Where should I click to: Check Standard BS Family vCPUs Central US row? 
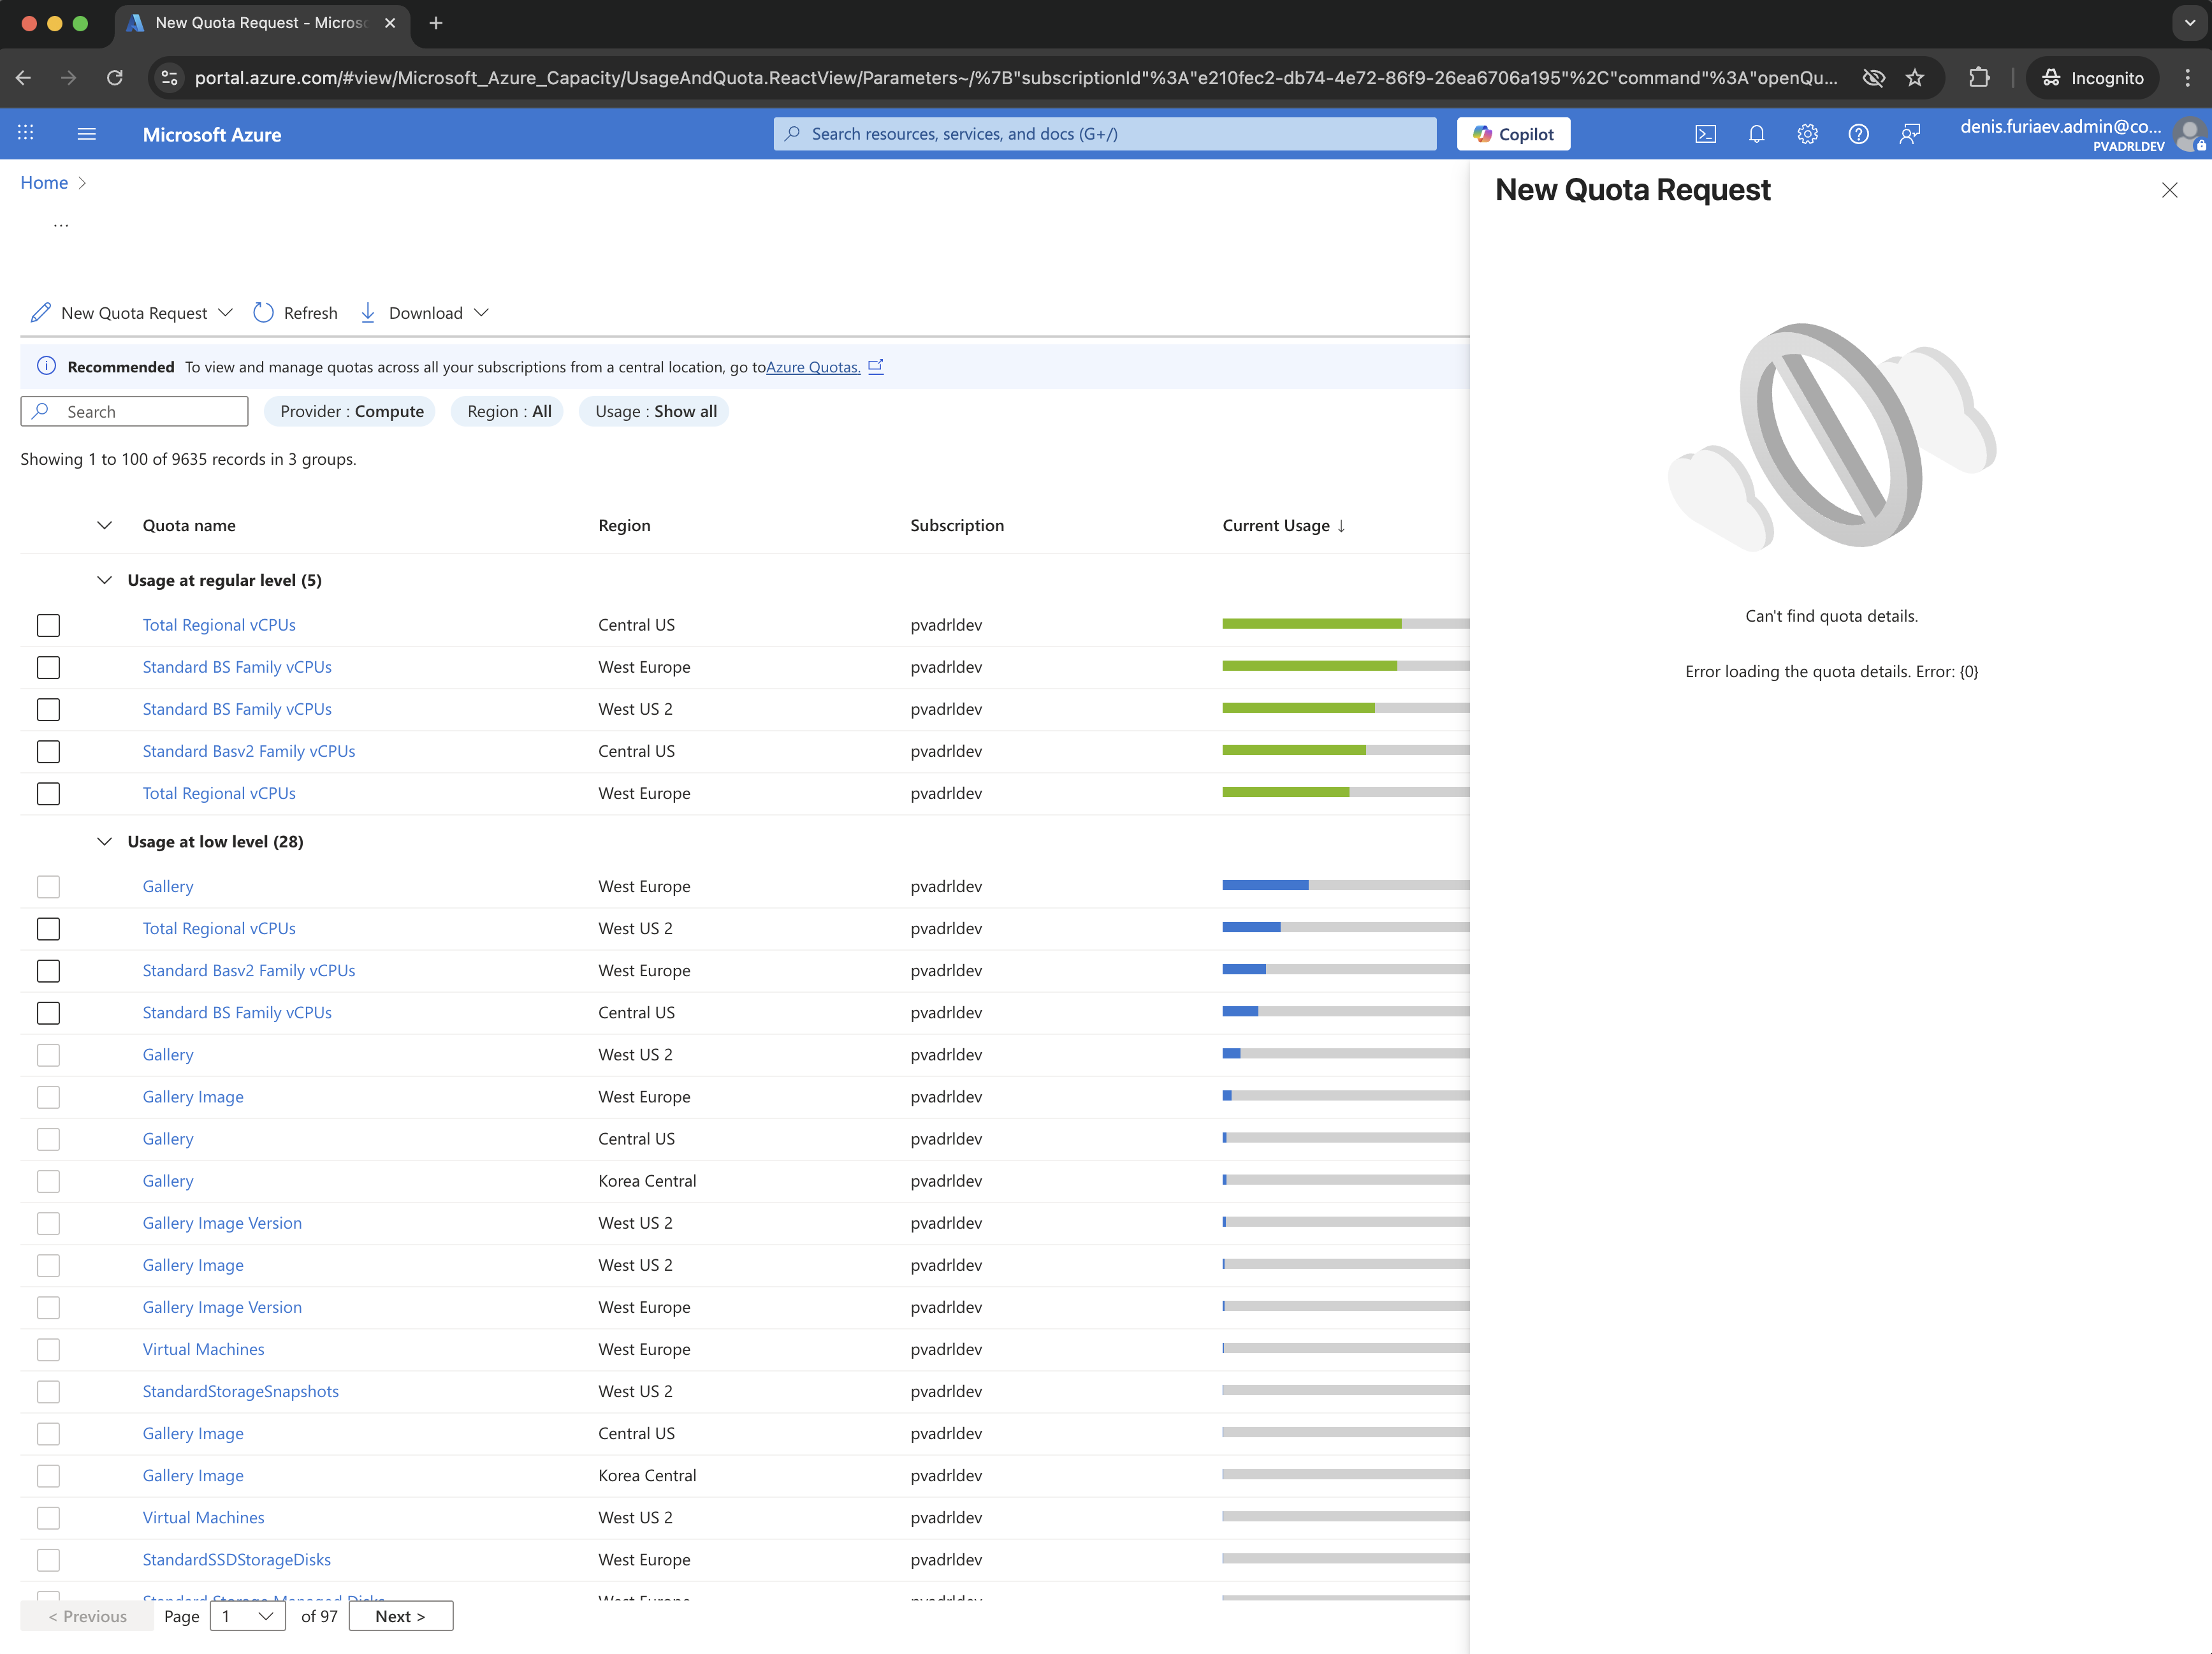48,1013
